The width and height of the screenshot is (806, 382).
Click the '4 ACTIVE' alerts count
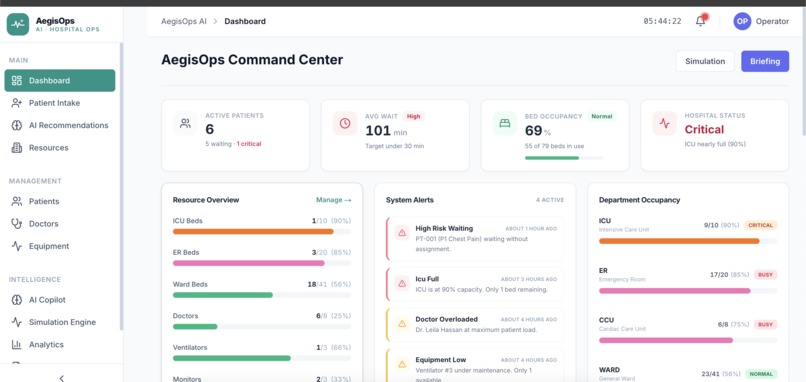[549, 200]
